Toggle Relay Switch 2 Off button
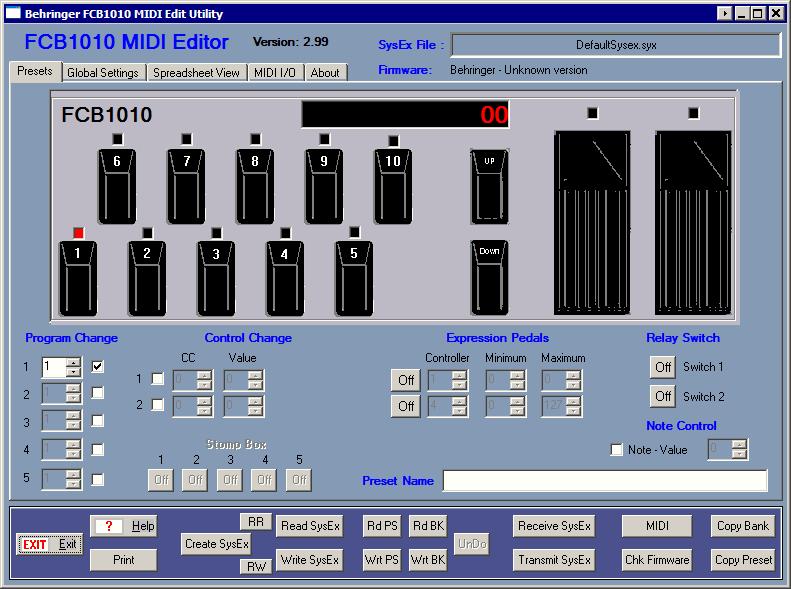Image resolution: width=791 pixels, height=589 pixels. [663, 396]
